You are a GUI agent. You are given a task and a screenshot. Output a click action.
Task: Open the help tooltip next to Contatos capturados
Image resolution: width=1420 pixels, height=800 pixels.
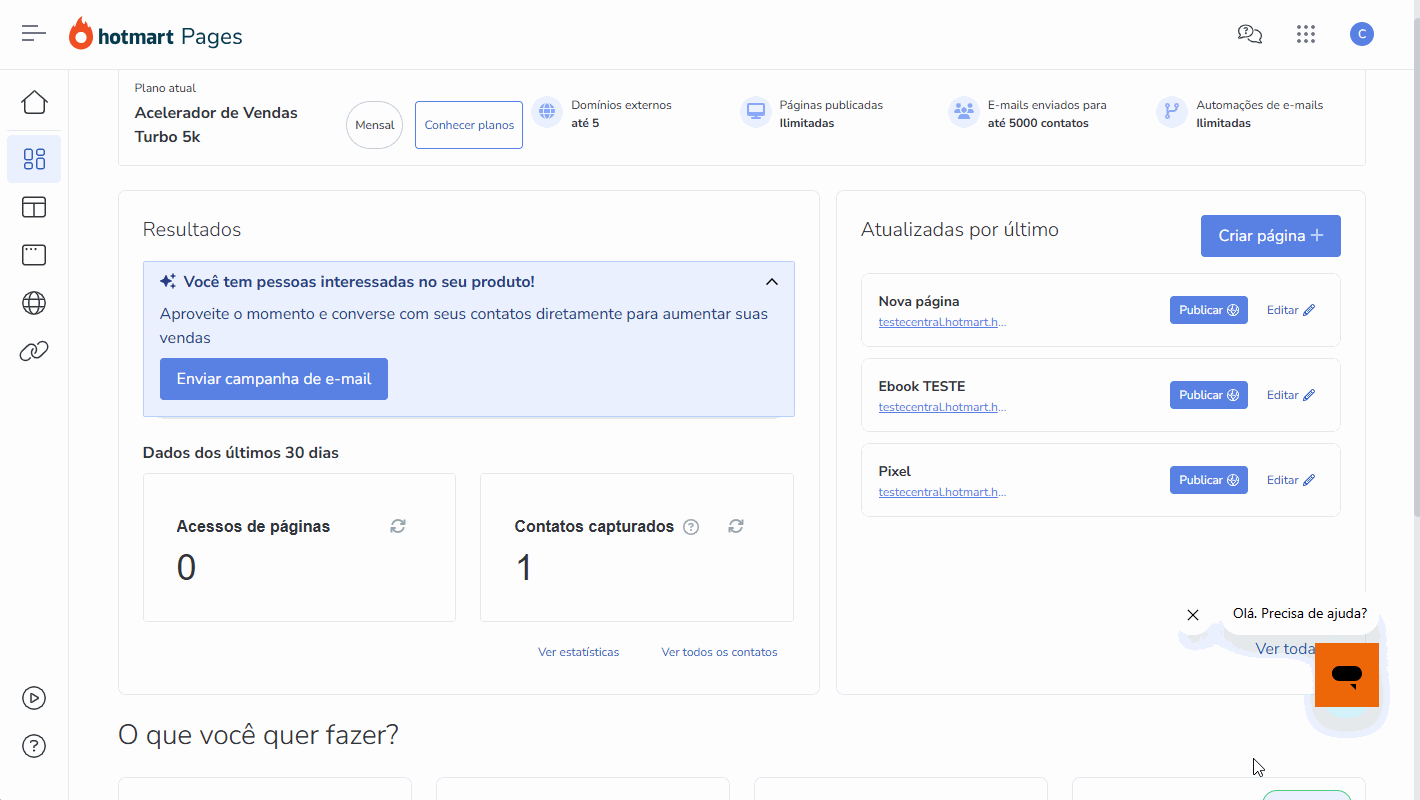(690, 526)
